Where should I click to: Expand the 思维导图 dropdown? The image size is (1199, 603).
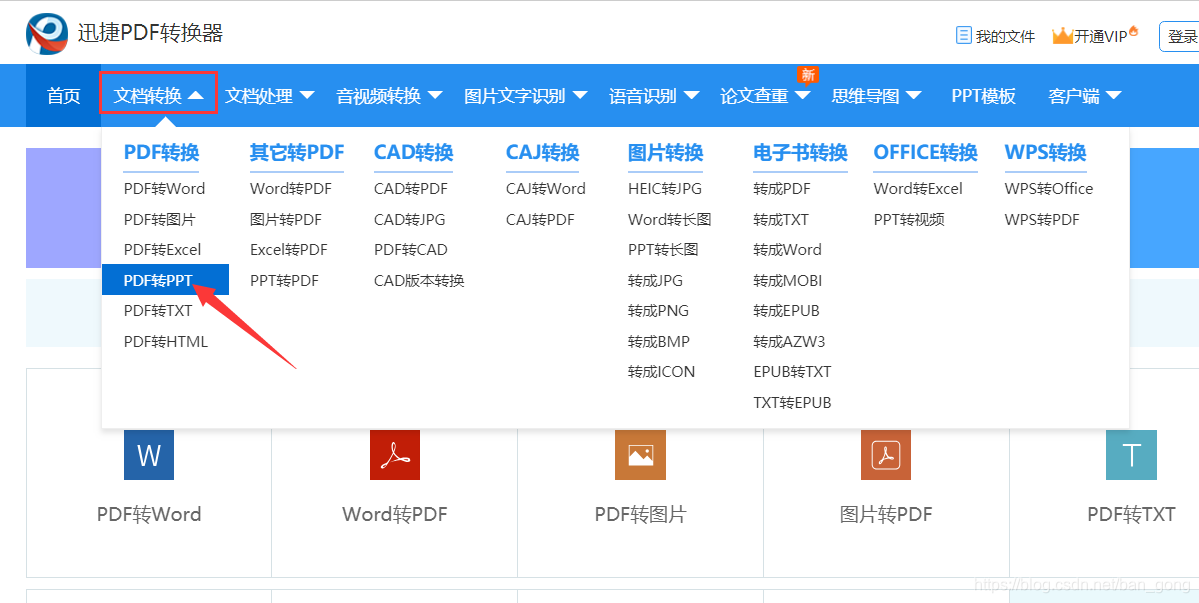pyautogui.click(x=876, y=96)
